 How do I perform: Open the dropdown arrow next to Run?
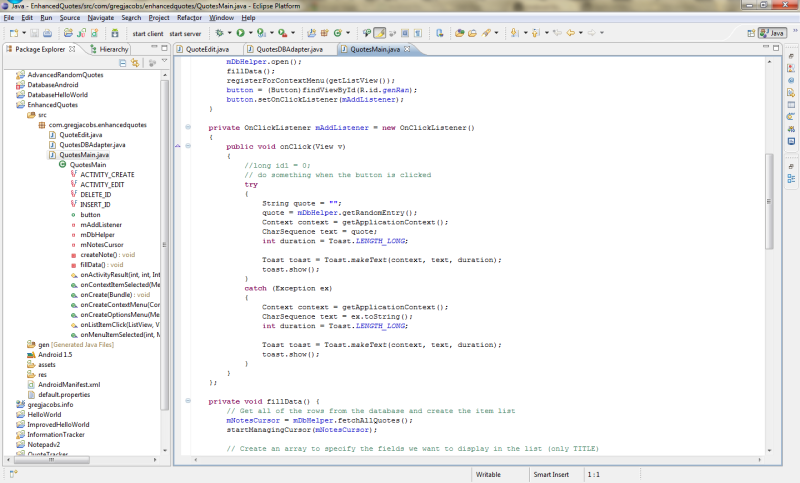pyautogui.click(x=250, y=33)
